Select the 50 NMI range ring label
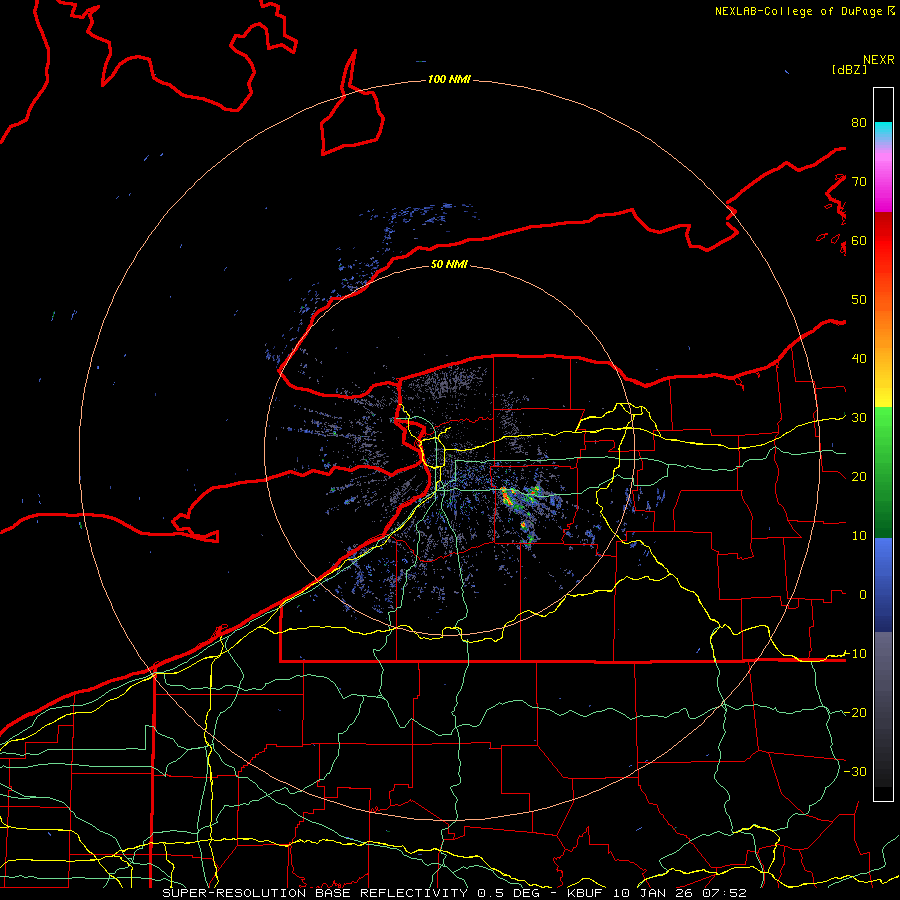This screenshot has width=900, height=900. point(449,264)
